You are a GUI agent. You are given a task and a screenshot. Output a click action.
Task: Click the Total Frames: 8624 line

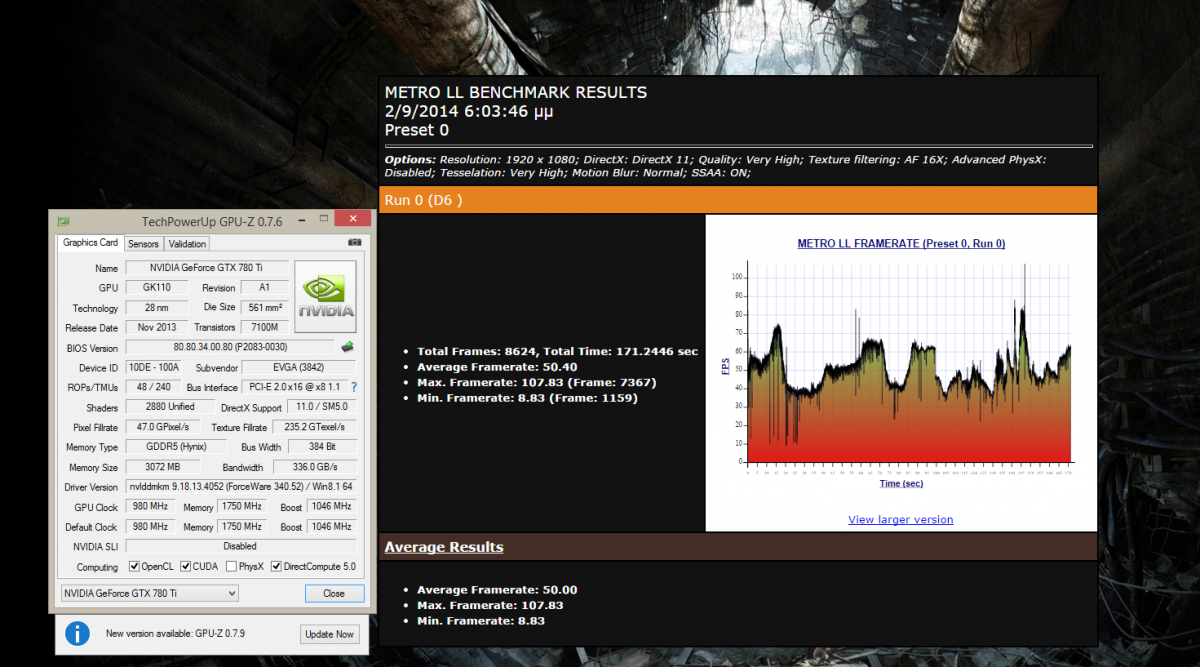click(x=557, y=352)
